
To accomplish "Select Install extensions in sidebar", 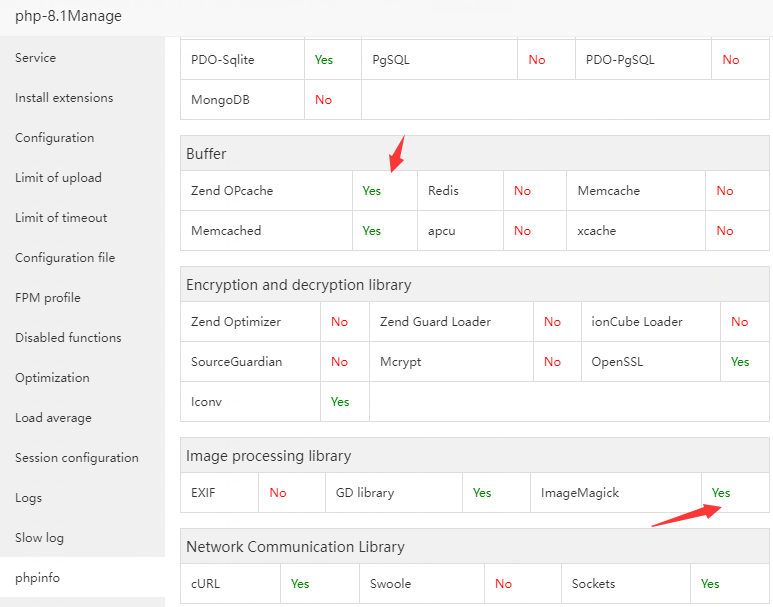I will tap(64, 98).
